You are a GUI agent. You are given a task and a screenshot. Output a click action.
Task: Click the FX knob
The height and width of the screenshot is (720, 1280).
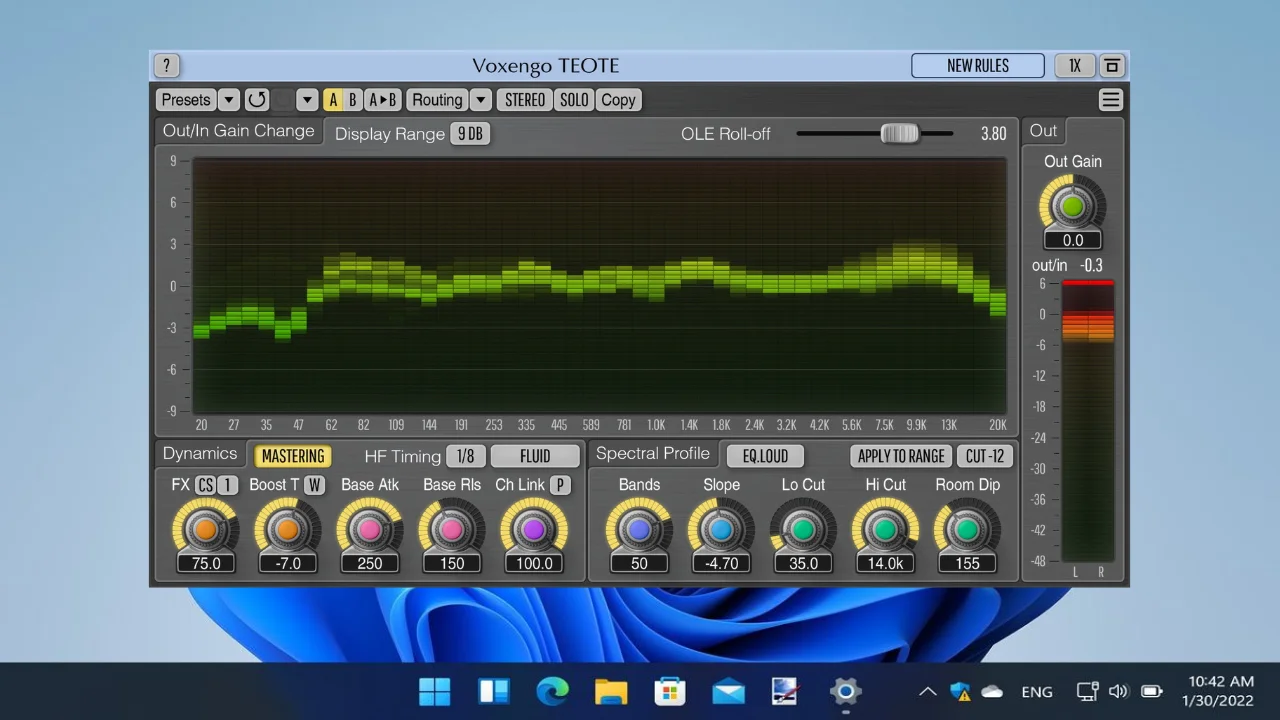click(x=205, y=529)
